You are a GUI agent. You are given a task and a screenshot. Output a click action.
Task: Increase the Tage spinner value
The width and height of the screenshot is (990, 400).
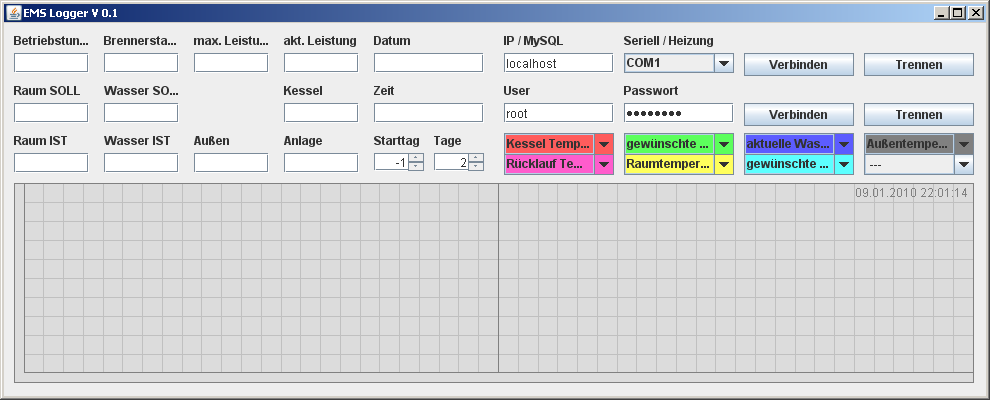click(477, 158)
